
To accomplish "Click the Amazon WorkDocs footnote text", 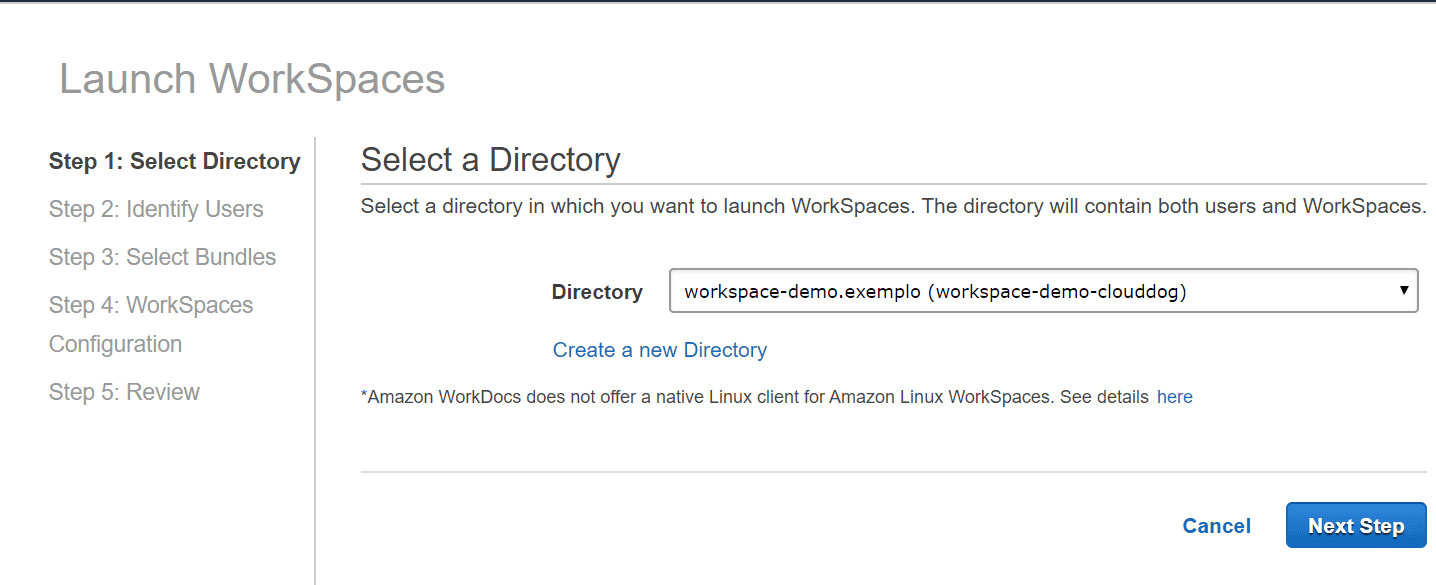I will click(754, 397).
